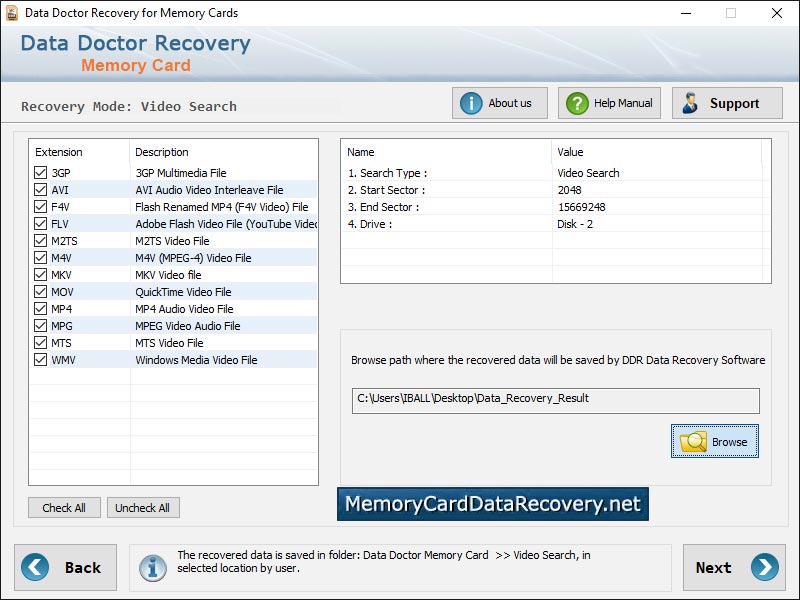Toggle the MOV extension checkbox
This screenshot has height=600, width=800.
coord(40,291)
